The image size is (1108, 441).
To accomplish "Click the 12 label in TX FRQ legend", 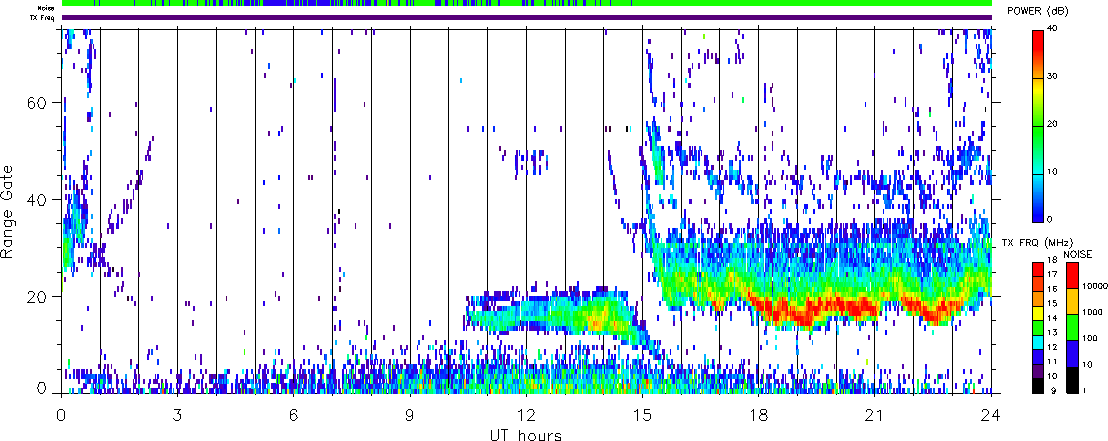I will click(x=1053, y=347).
